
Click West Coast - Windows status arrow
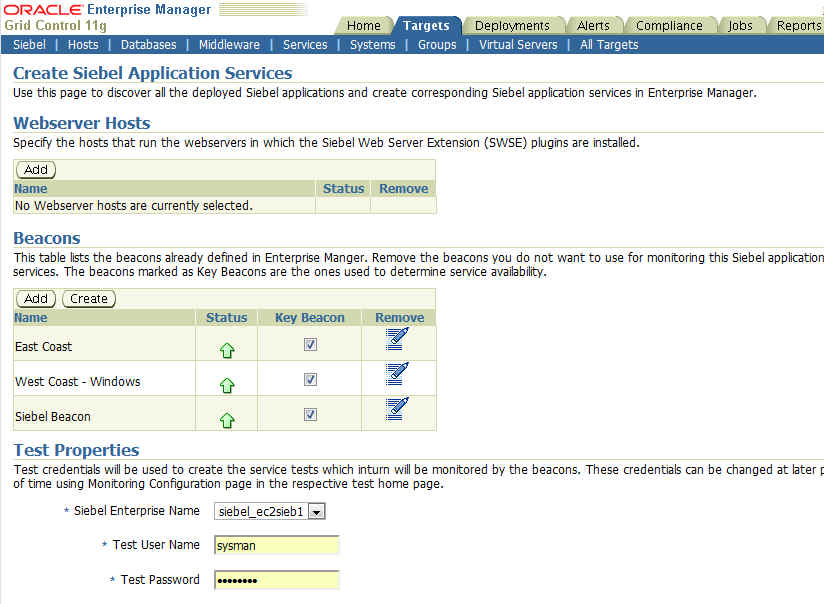pyautogui.click(x=227, y=386)
